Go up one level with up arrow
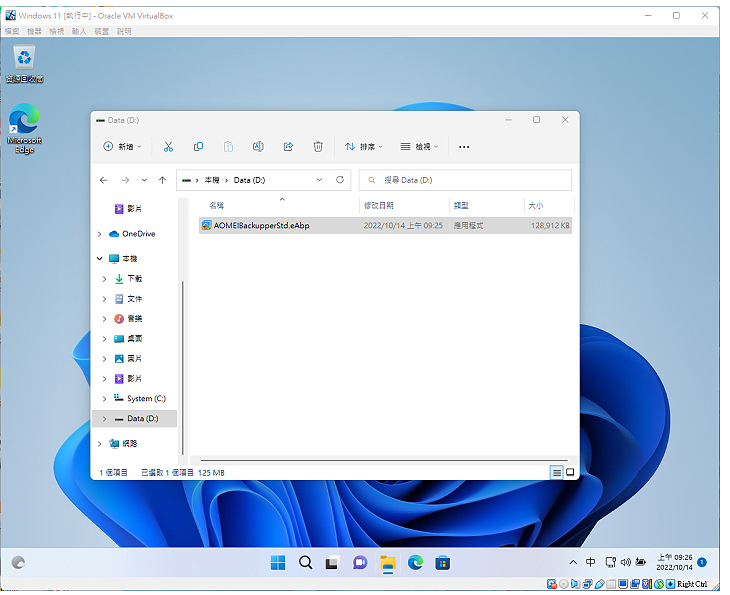Viewport: 730px width, 595px height. (162, 180)
